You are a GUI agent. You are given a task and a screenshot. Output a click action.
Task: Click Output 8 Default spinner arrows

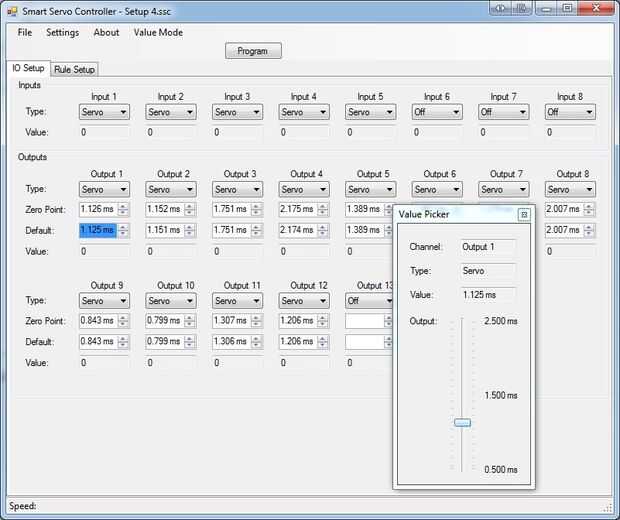[589, 230]
